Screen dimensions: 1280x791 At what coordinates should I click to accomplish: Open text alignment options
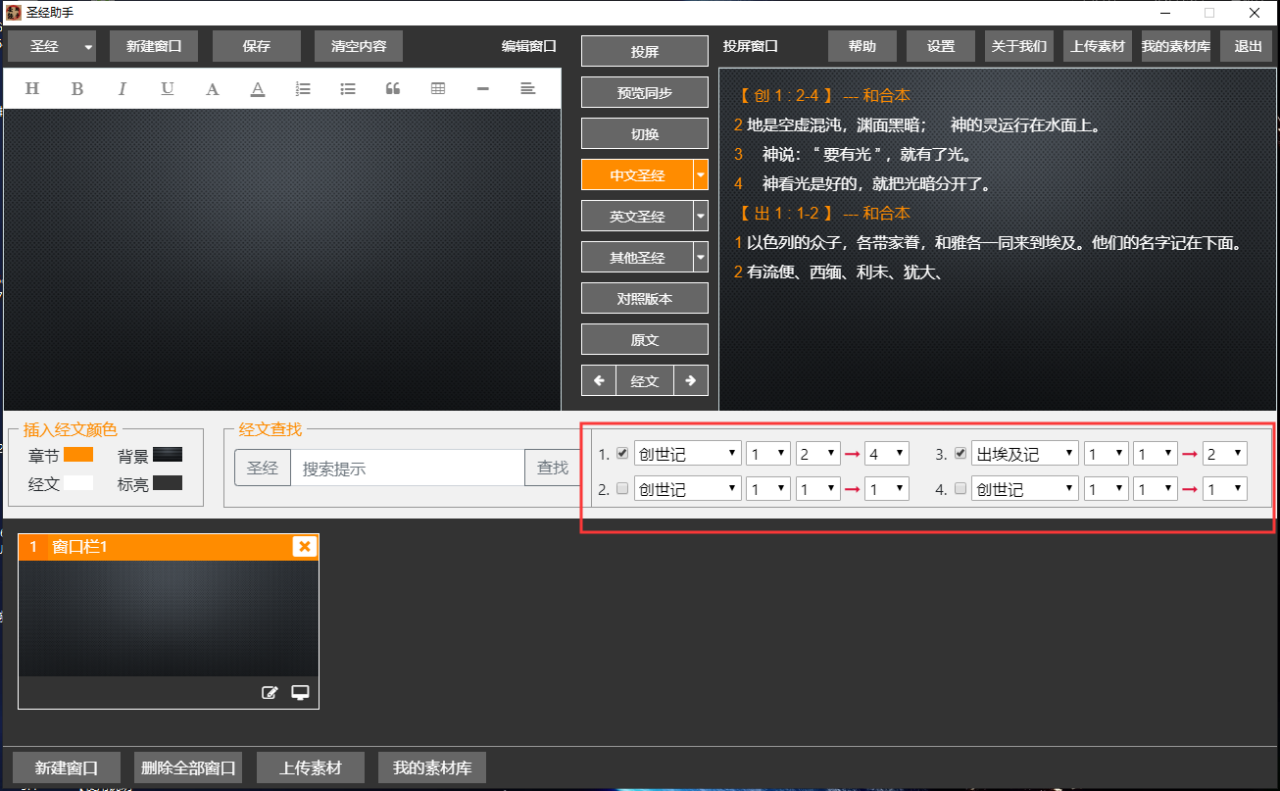pyautogui.click(x=528, y=89)
